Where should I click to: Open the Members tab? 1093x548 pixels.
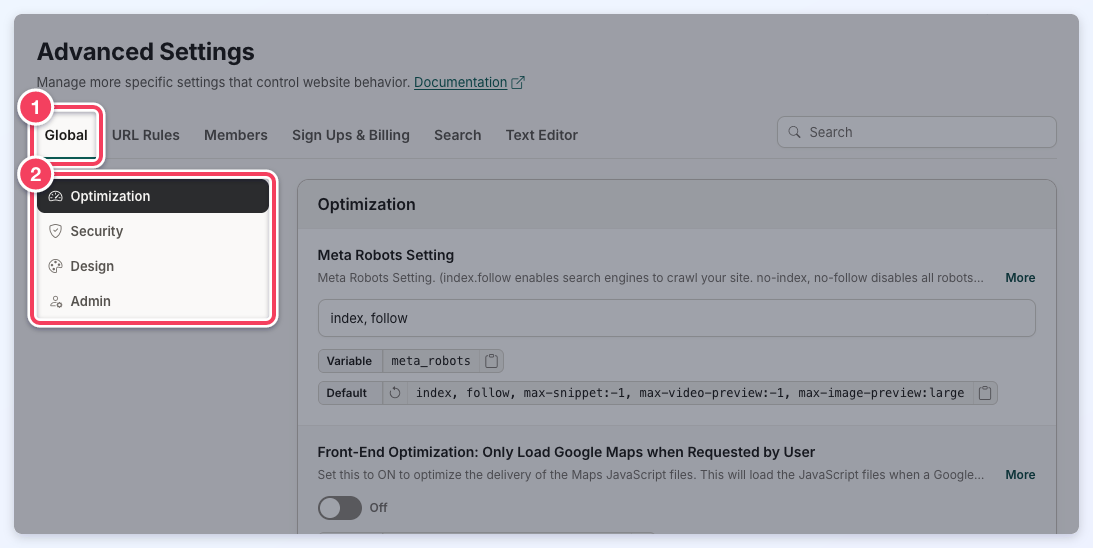tap(236, 135)
